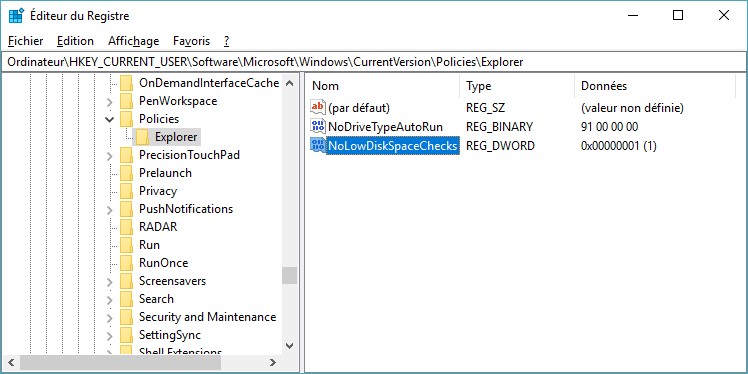This screenshot has width=748, height=374.
Task: Minimize the Registry Editor window
Action: (633, 15)
